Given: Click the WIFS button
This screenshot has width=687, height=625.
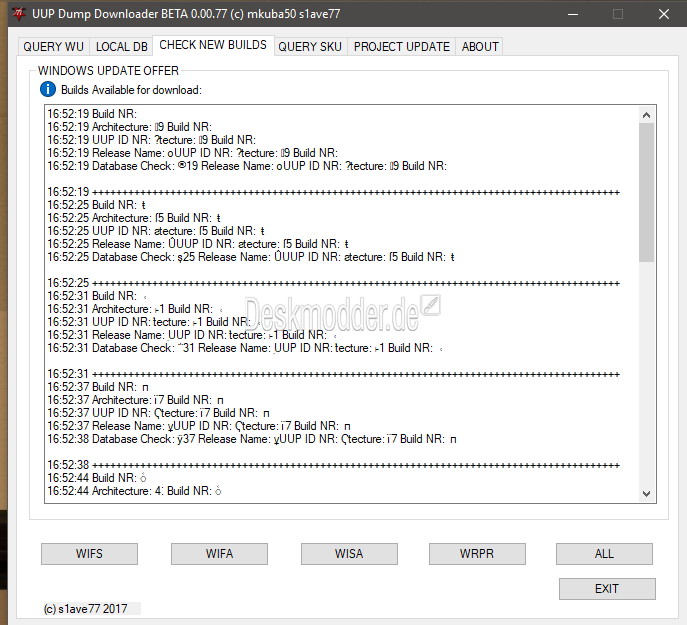Looking at the screenshot, I should click(89, 554).
